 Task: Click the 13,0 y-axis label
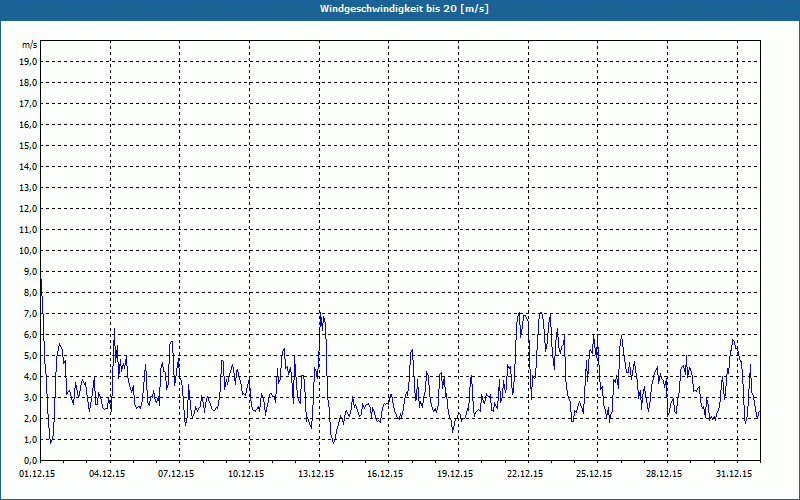point(28,187)
